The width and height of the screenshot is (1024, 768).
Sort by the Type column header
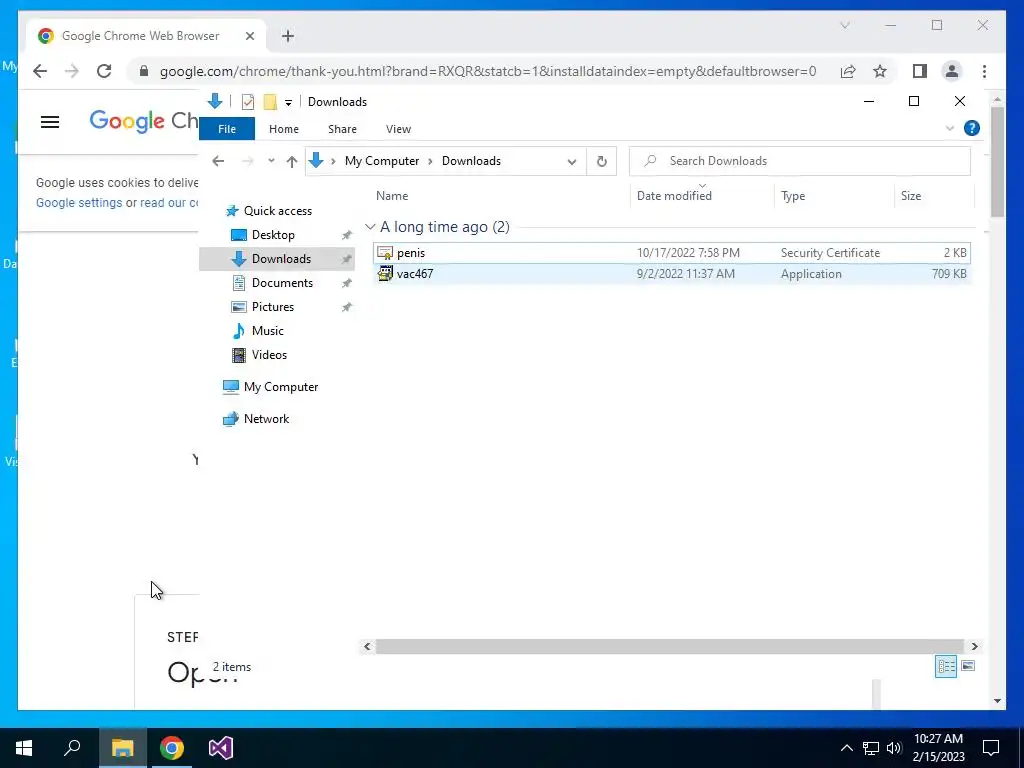[x=793, y=196]
